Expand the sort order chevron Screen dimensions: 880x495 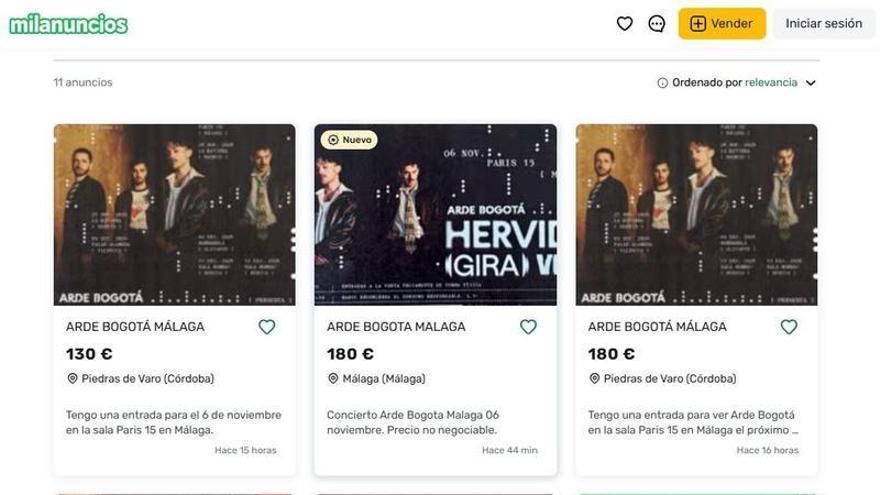pyautogui.click(x=810, y=83)
